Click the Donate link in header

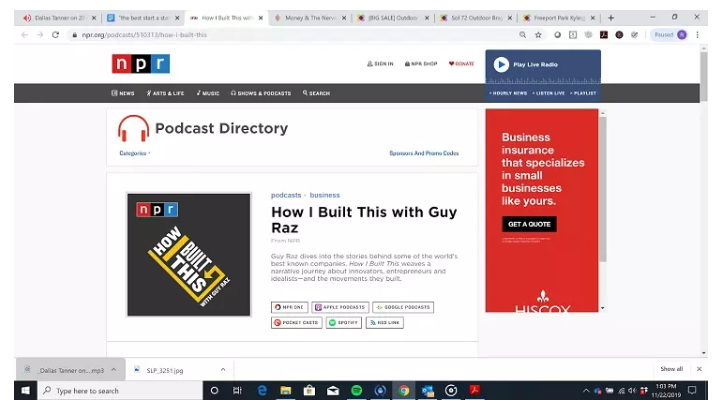click(461, 64)
